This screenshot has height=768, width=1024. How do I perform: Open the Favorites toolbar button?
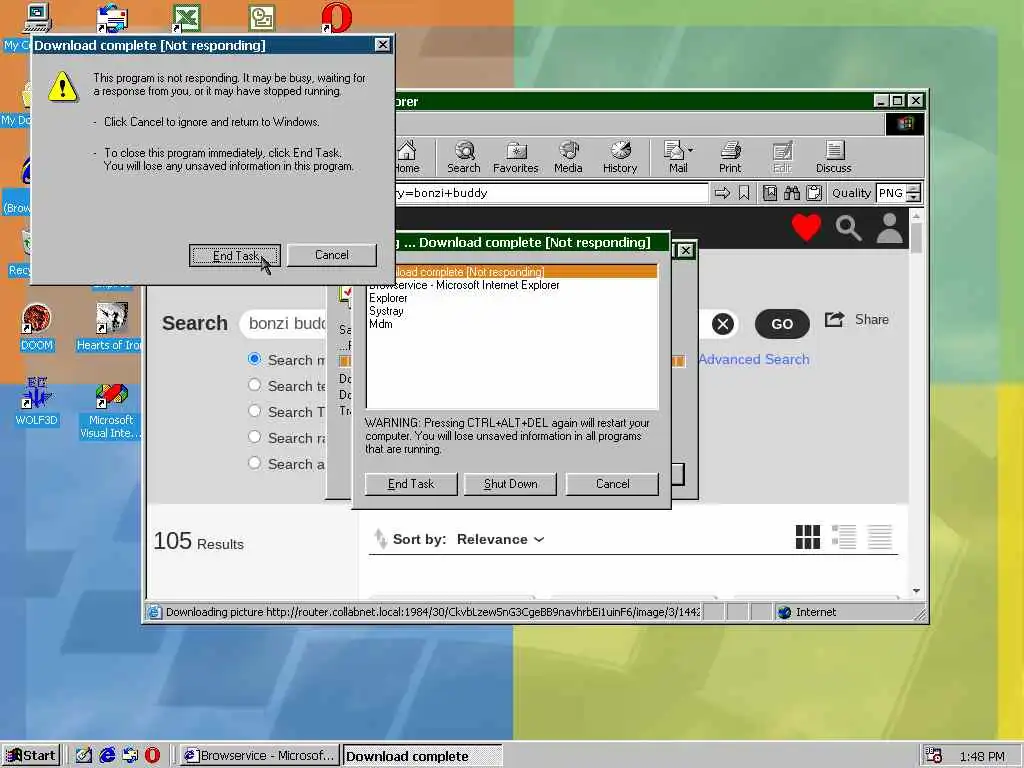click(516, 157)
